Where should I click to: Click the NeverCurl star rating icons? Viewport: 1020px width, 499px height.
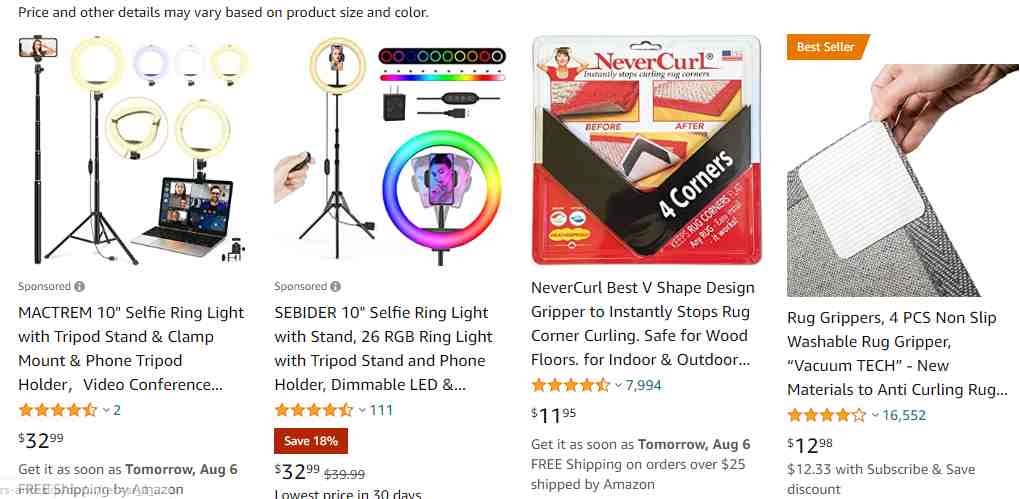pos(570,385)
